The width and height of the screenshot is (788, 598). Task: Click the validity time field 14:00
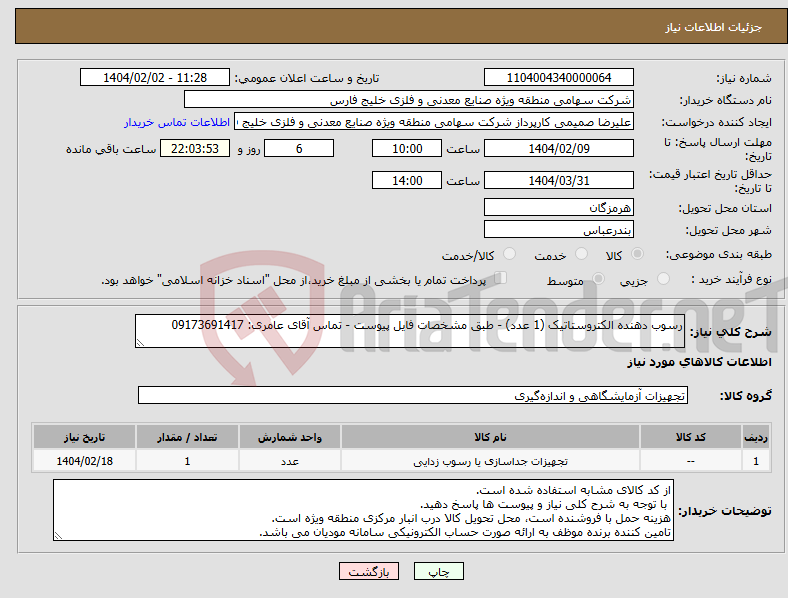(407, 180)
